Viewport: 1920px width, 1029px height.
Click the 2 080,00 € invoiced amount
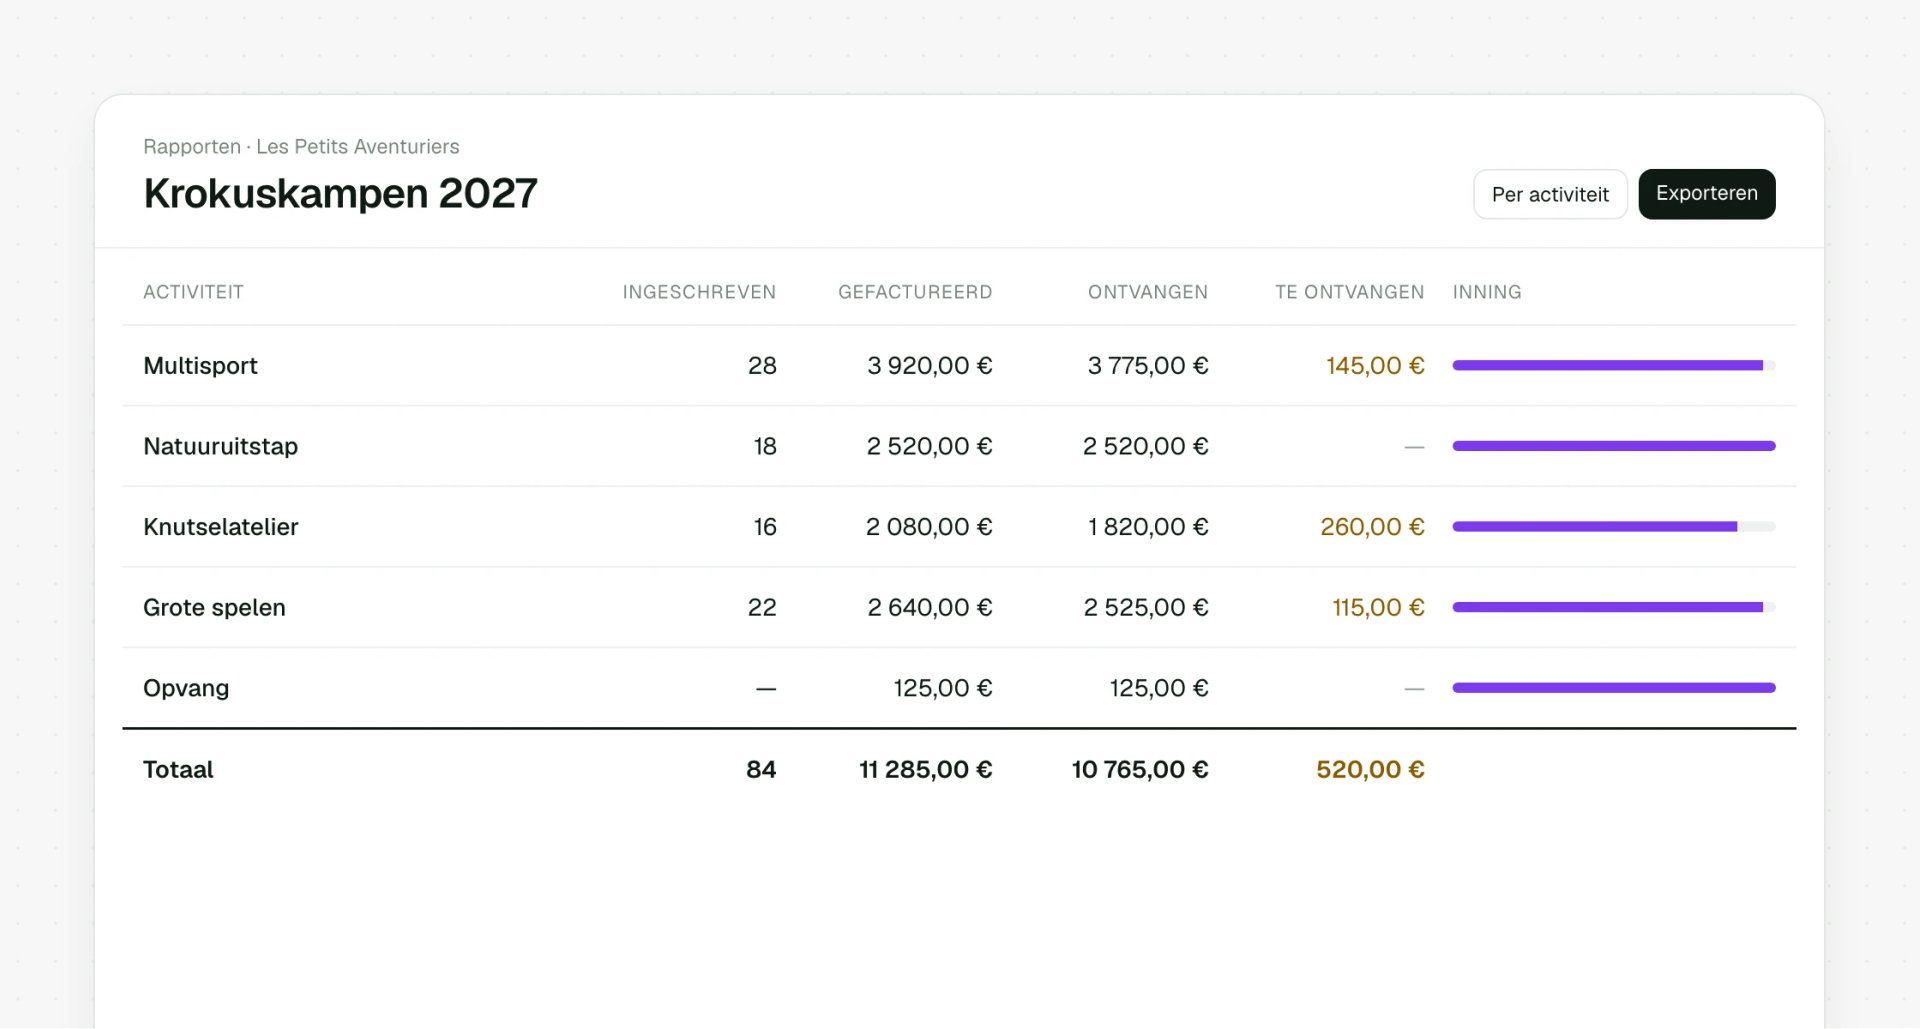click(x=929, y=527)
